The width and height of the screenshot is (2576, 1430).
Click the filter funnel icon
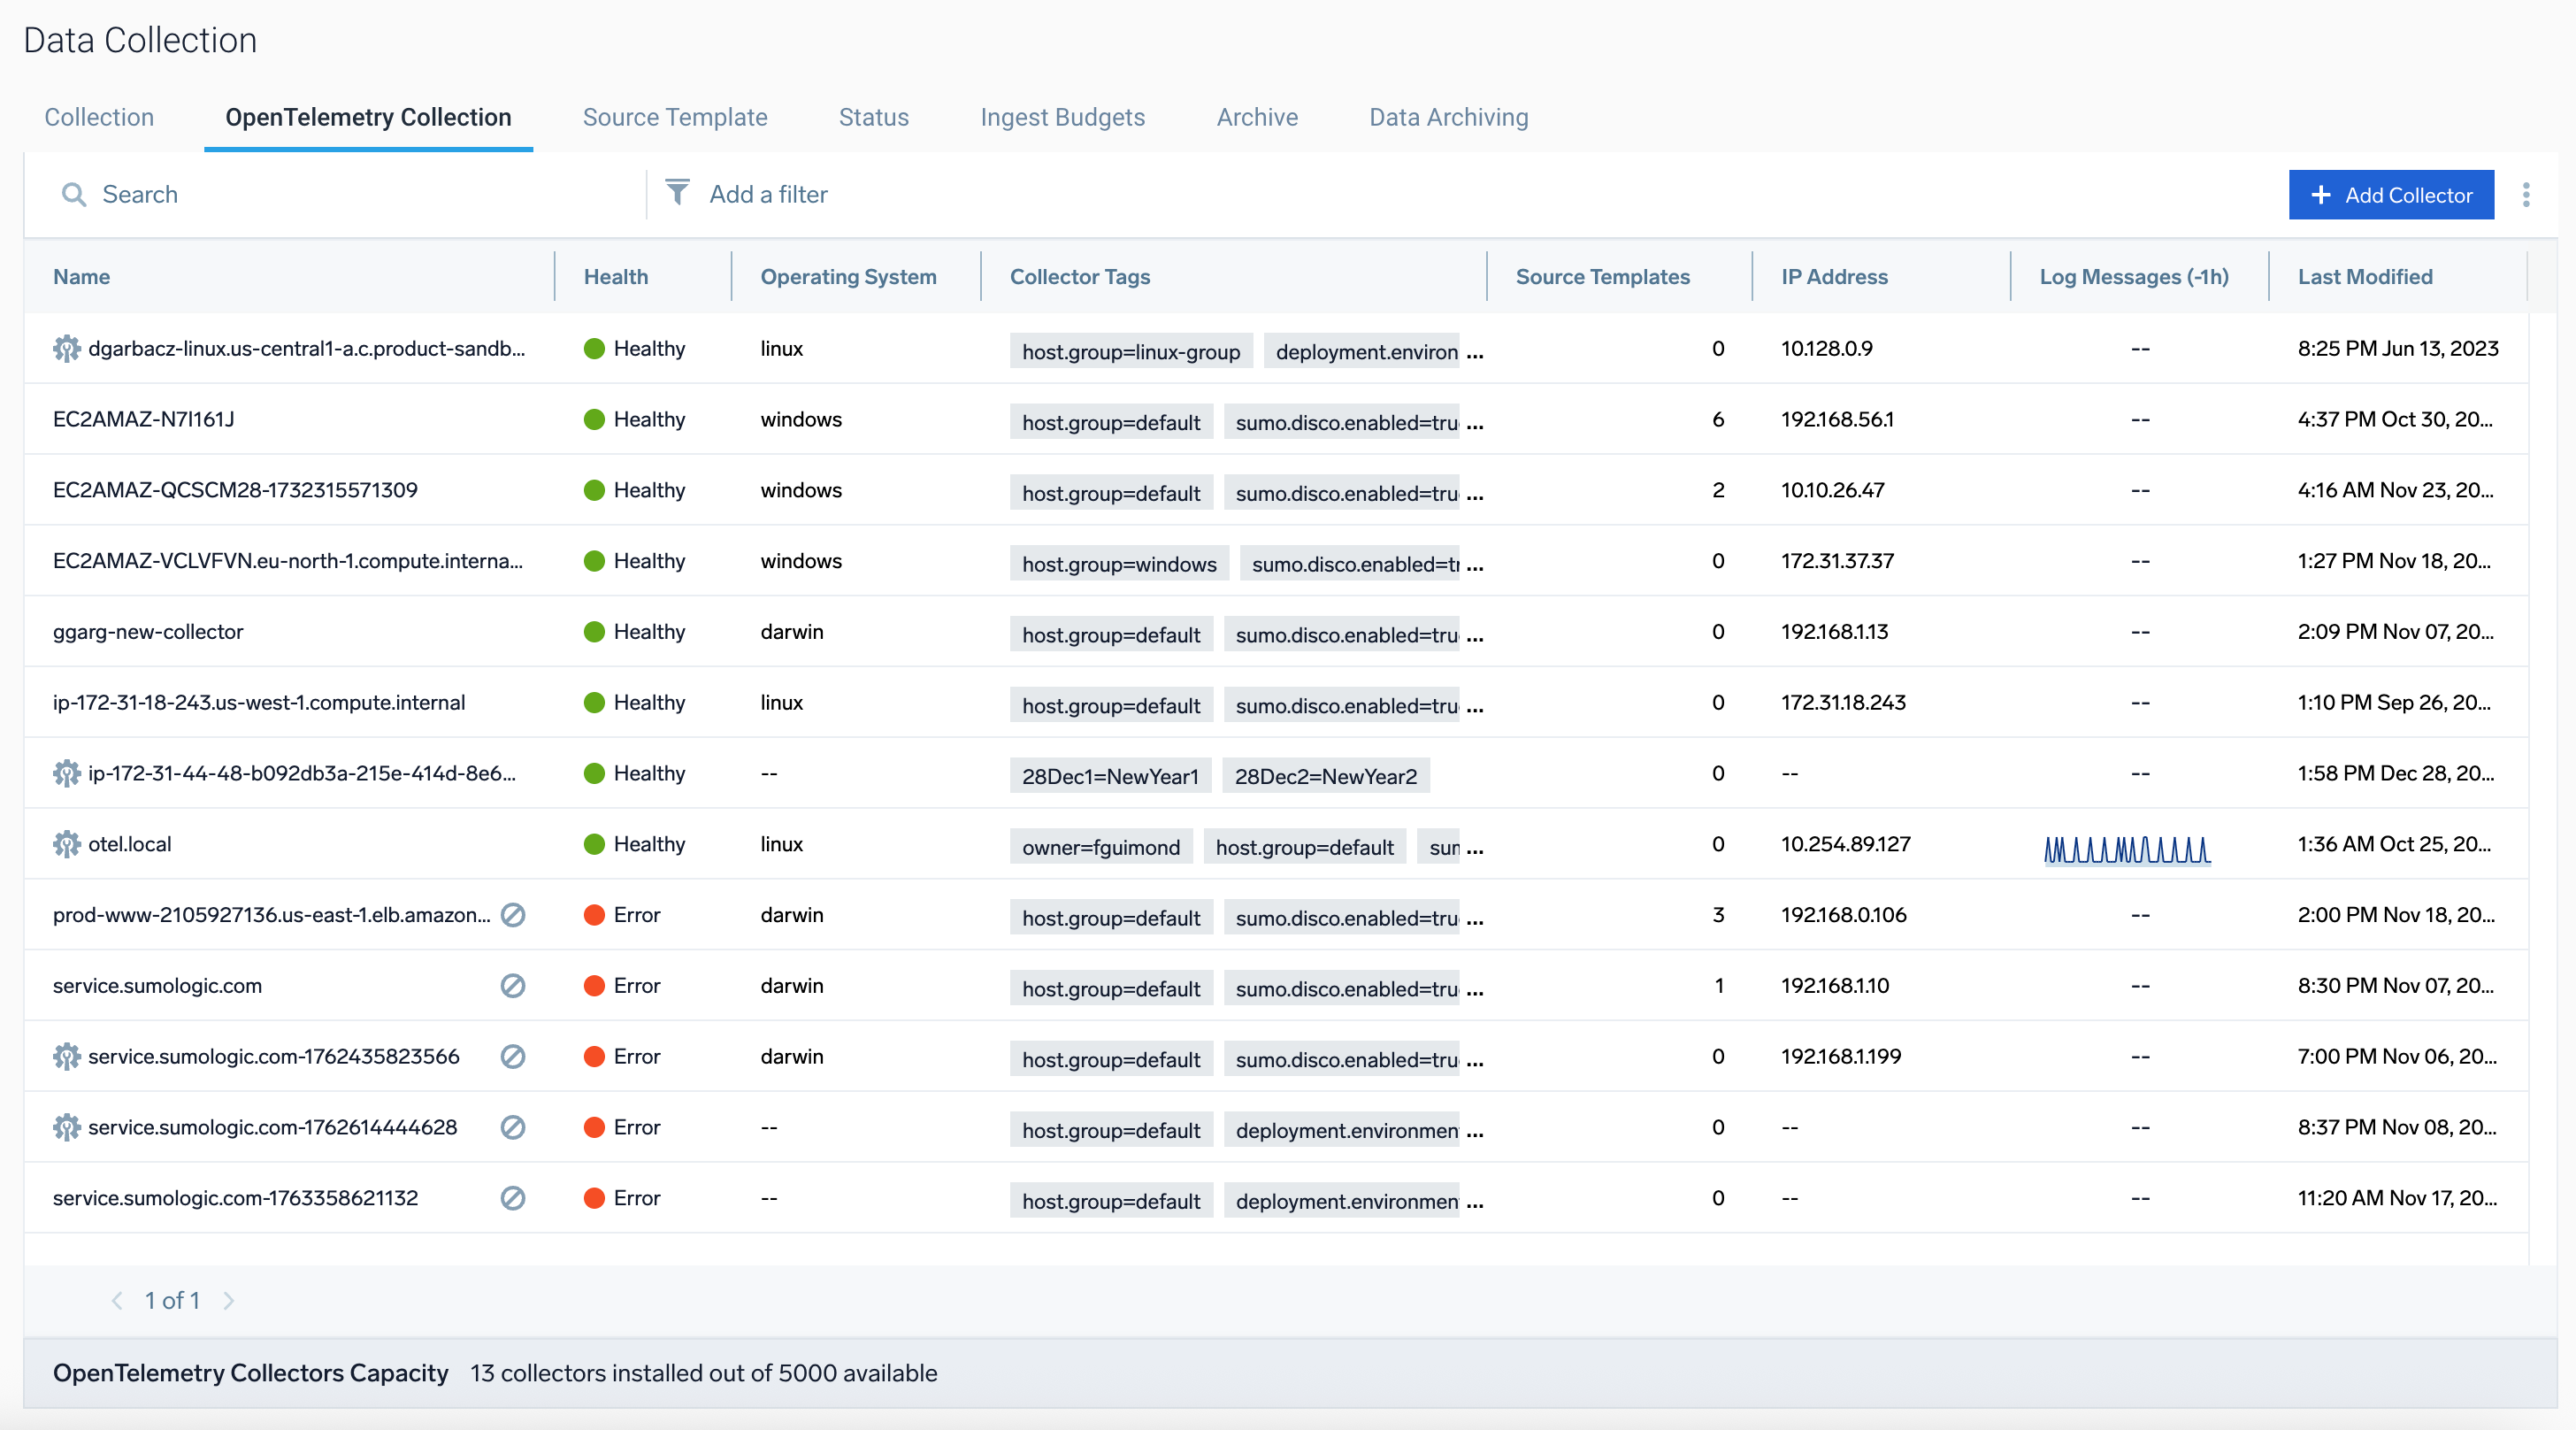(677, 192)
